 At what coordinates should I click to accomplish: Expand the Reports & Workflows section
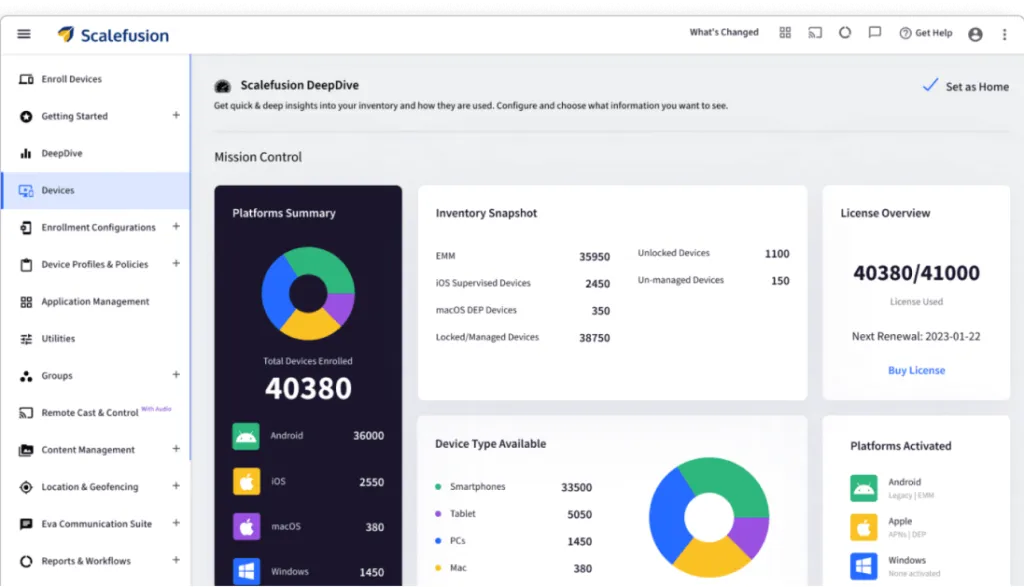click(176, 561)
